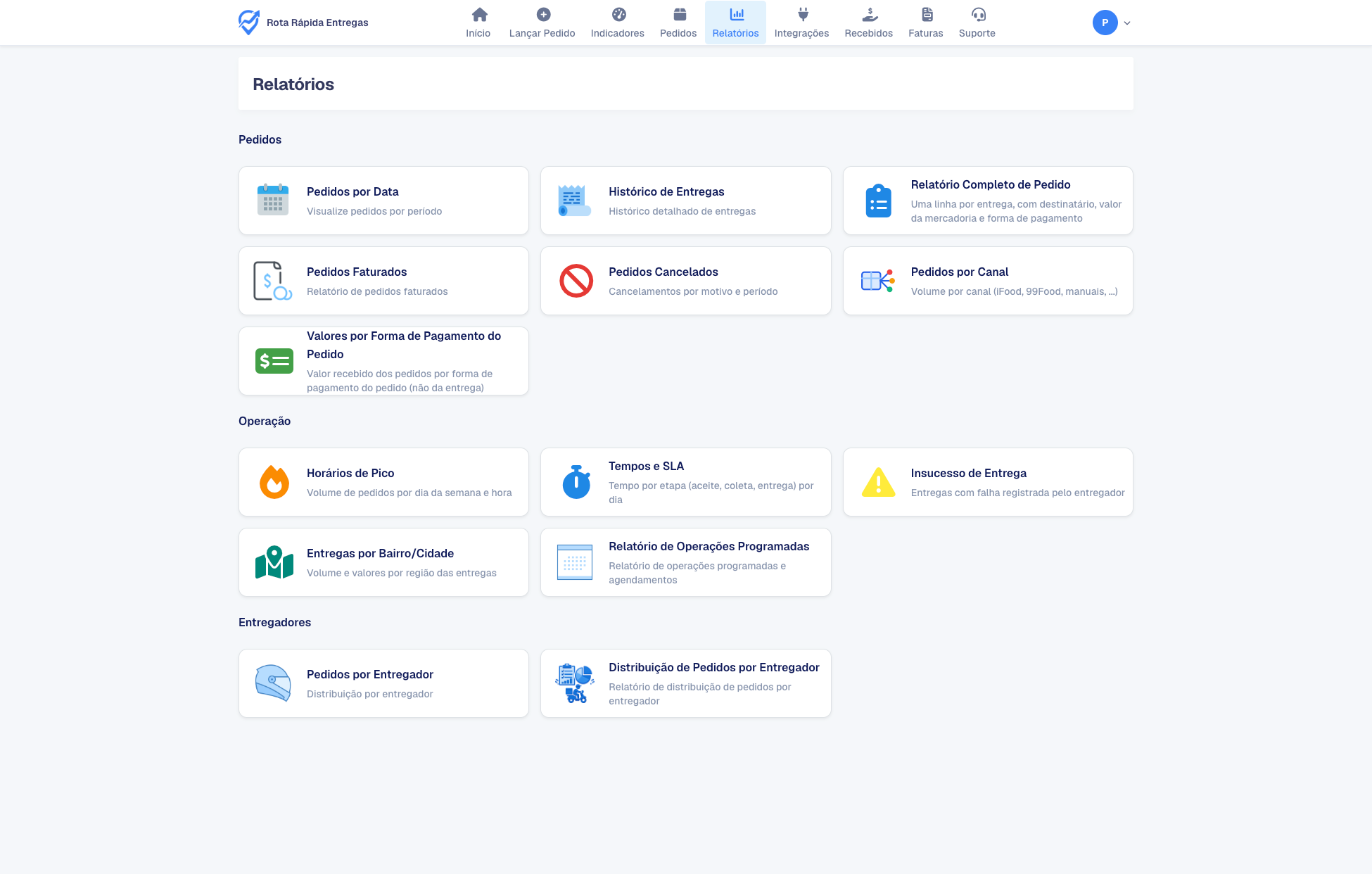Click the text "Relatório de operações programadas e agendamentos"
Screen dimensions: 1372x874
[x=698, y=573]
